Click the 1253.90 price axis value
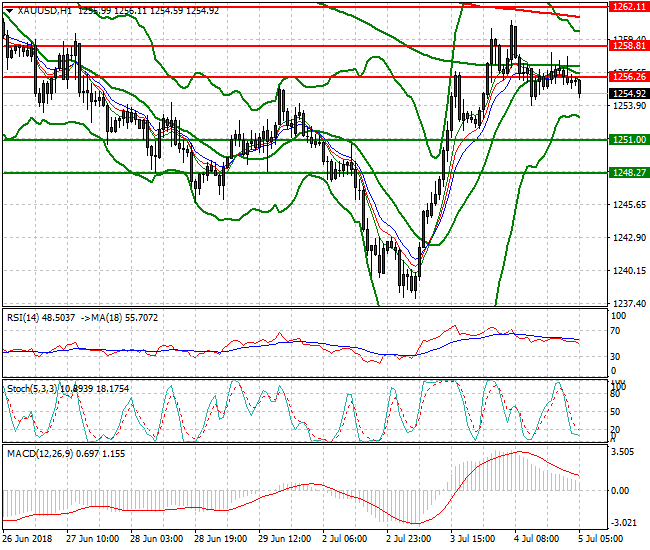The width and height of the screenshot is (650, 550). pyautogui.click(x=629, y=106)
